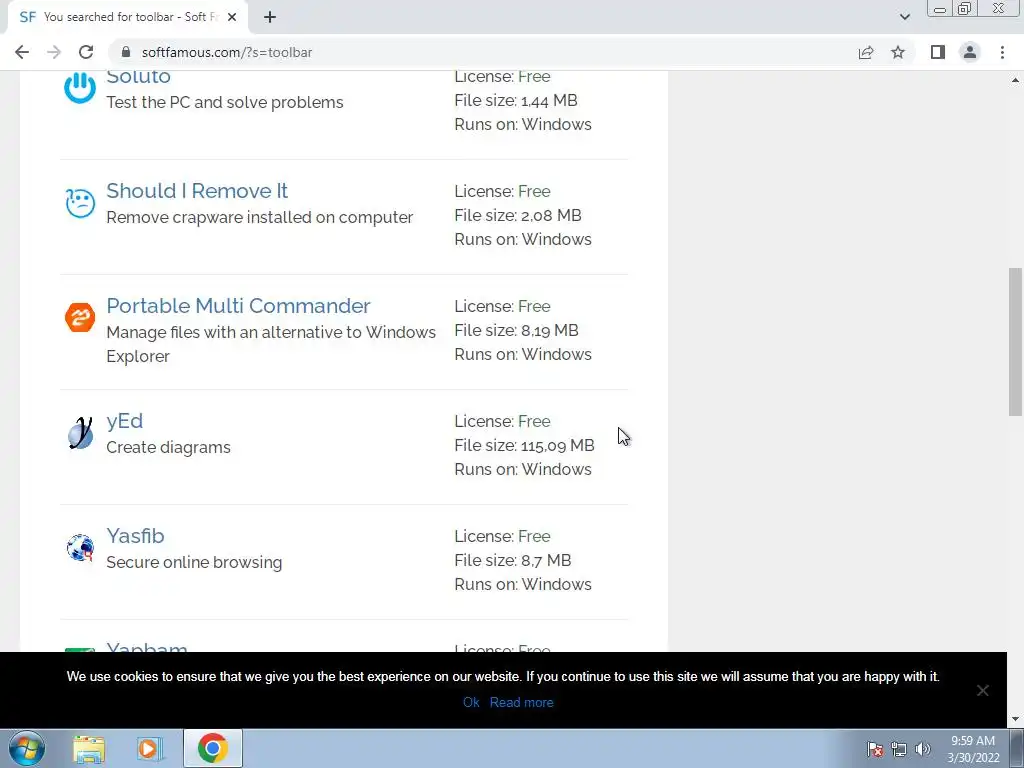Click the network tray icon
Screen dimensions: 1024x768
(899, 749)
